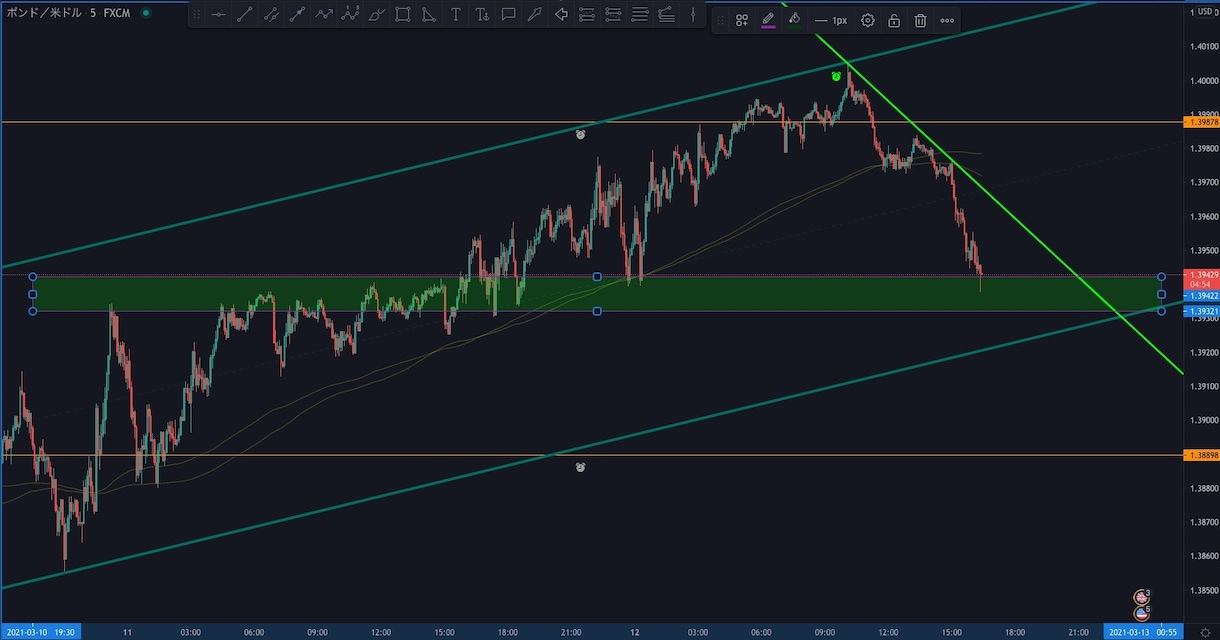Image resolution: width=1220 pixels, height=640 pixels.
Task: Change the line color with pencil swatch
Action: pyautogui.click(x=768, y=20)
